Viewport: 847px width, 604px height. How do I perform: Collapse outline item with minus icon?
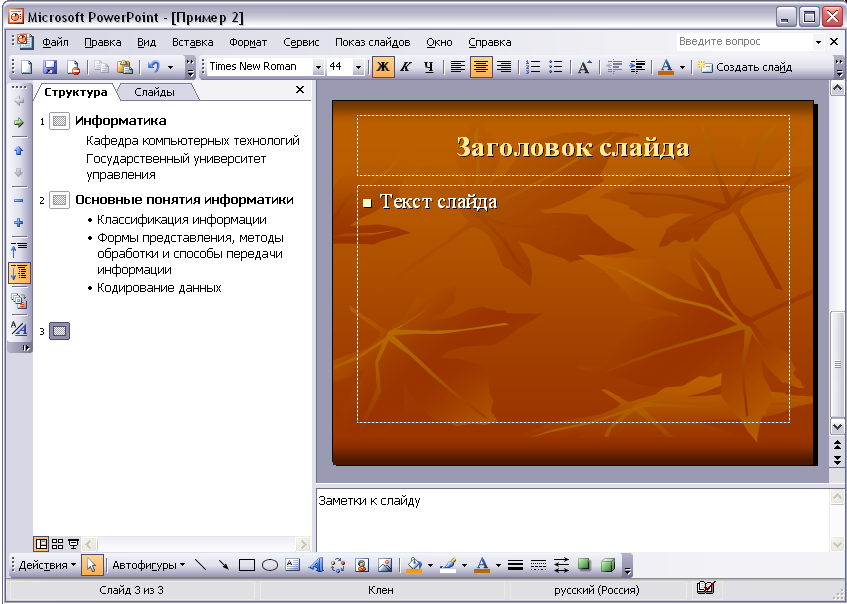click(x=19, y=200)
